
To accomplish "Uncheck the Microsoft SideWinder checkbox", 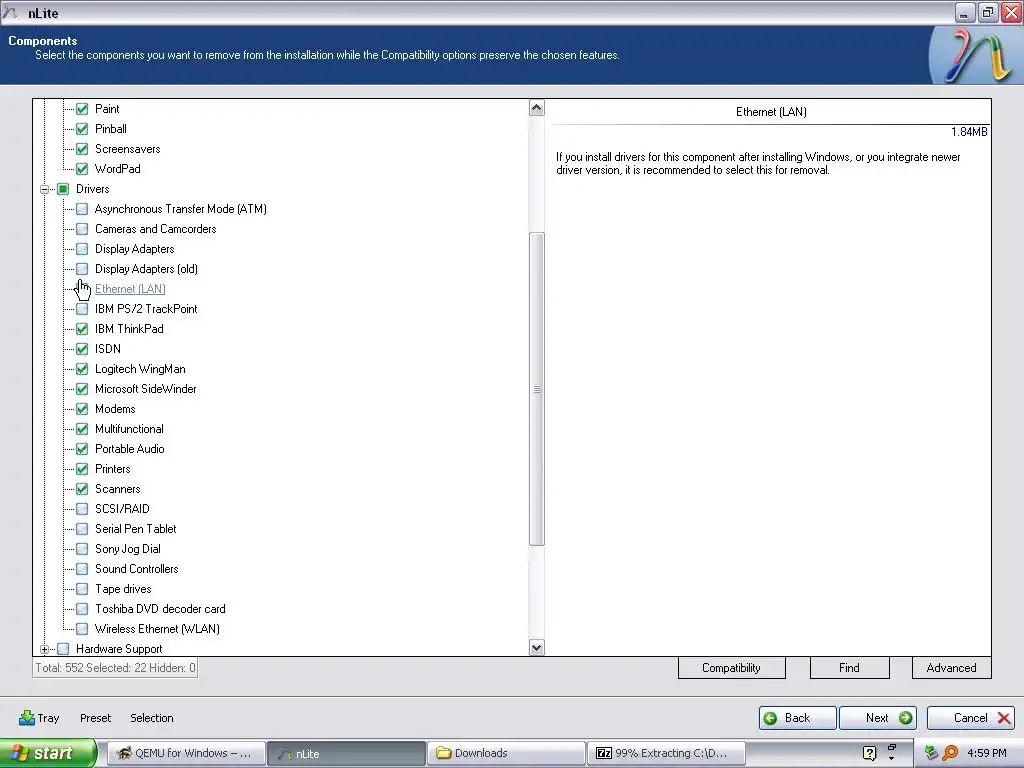I will tap(82, 389).
